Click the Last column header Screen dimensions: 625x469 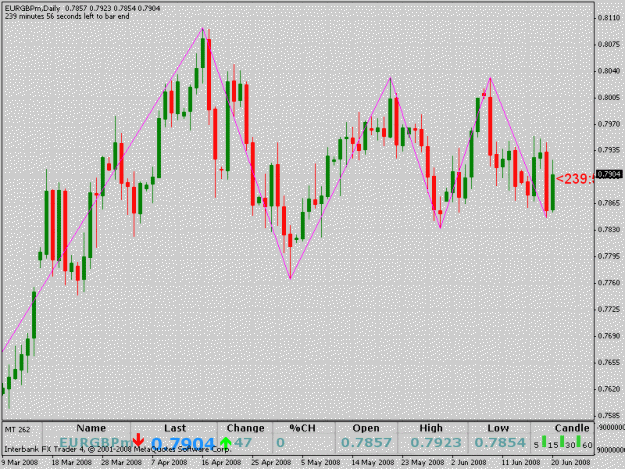coord(175,428)
